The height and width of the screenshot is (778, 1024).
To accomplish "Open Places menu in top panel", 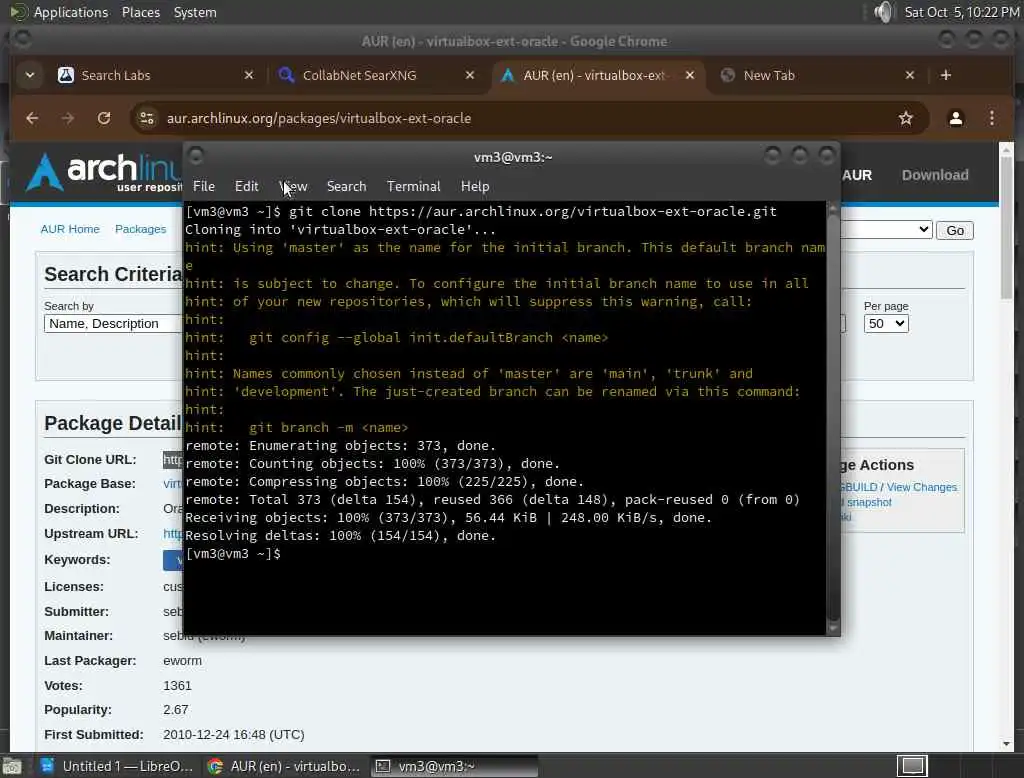I will (140, 12).
